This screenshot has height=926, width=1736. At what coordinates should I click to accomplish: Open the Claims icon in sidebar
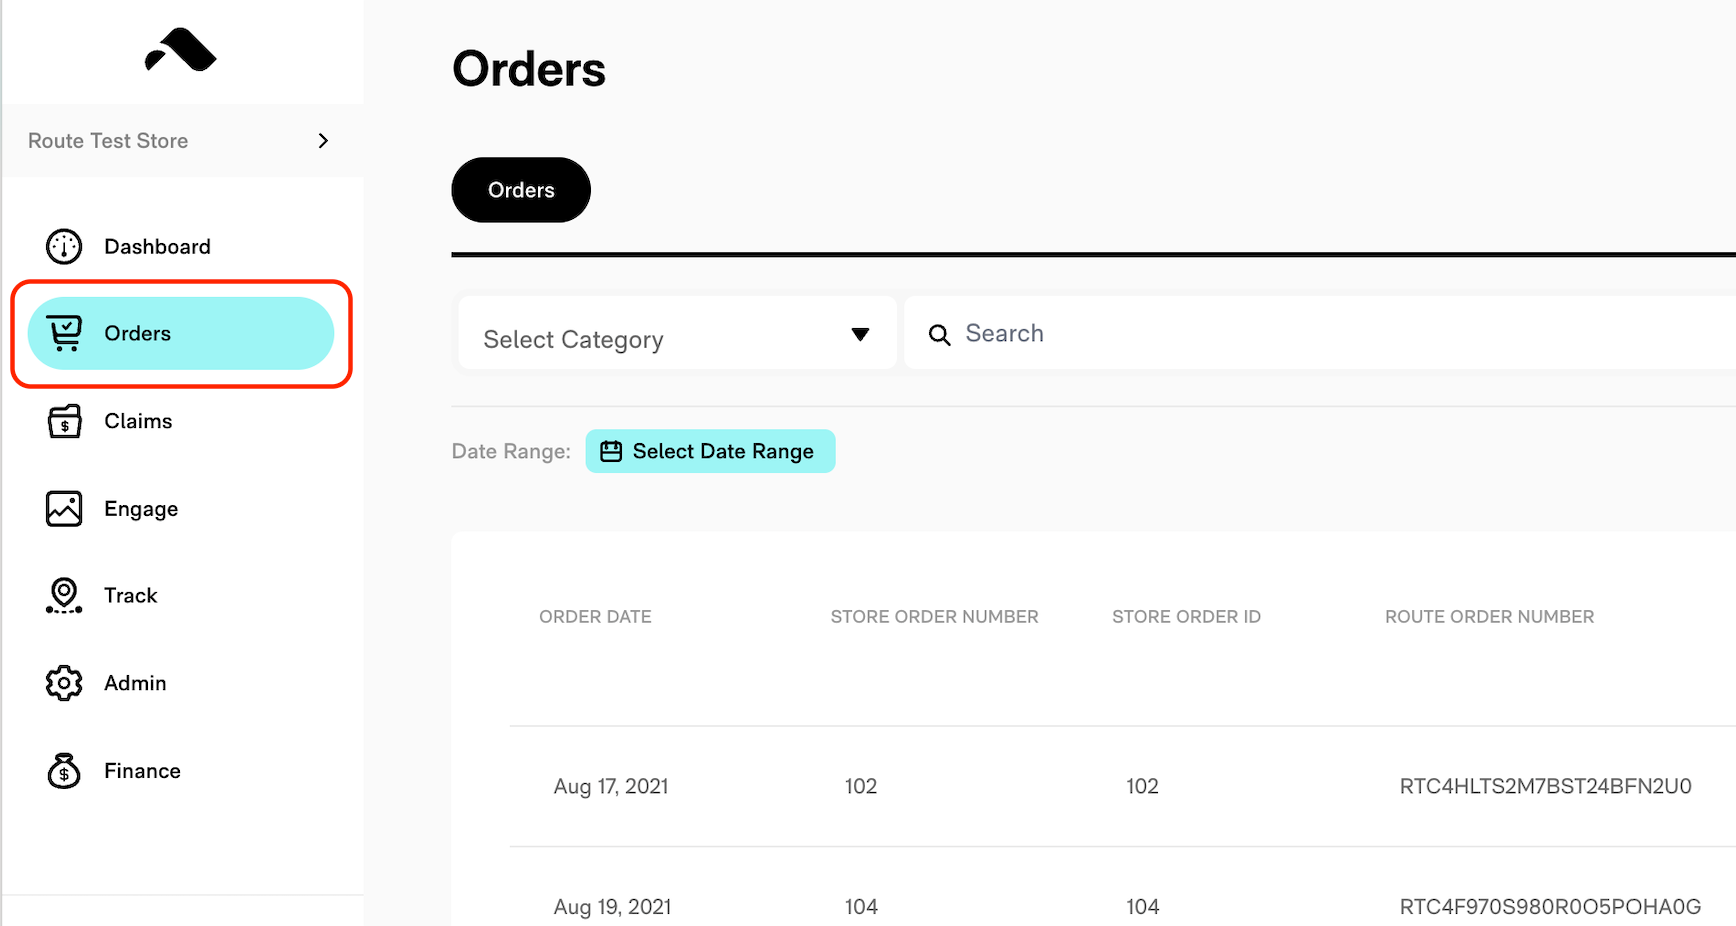coord(64,421)
